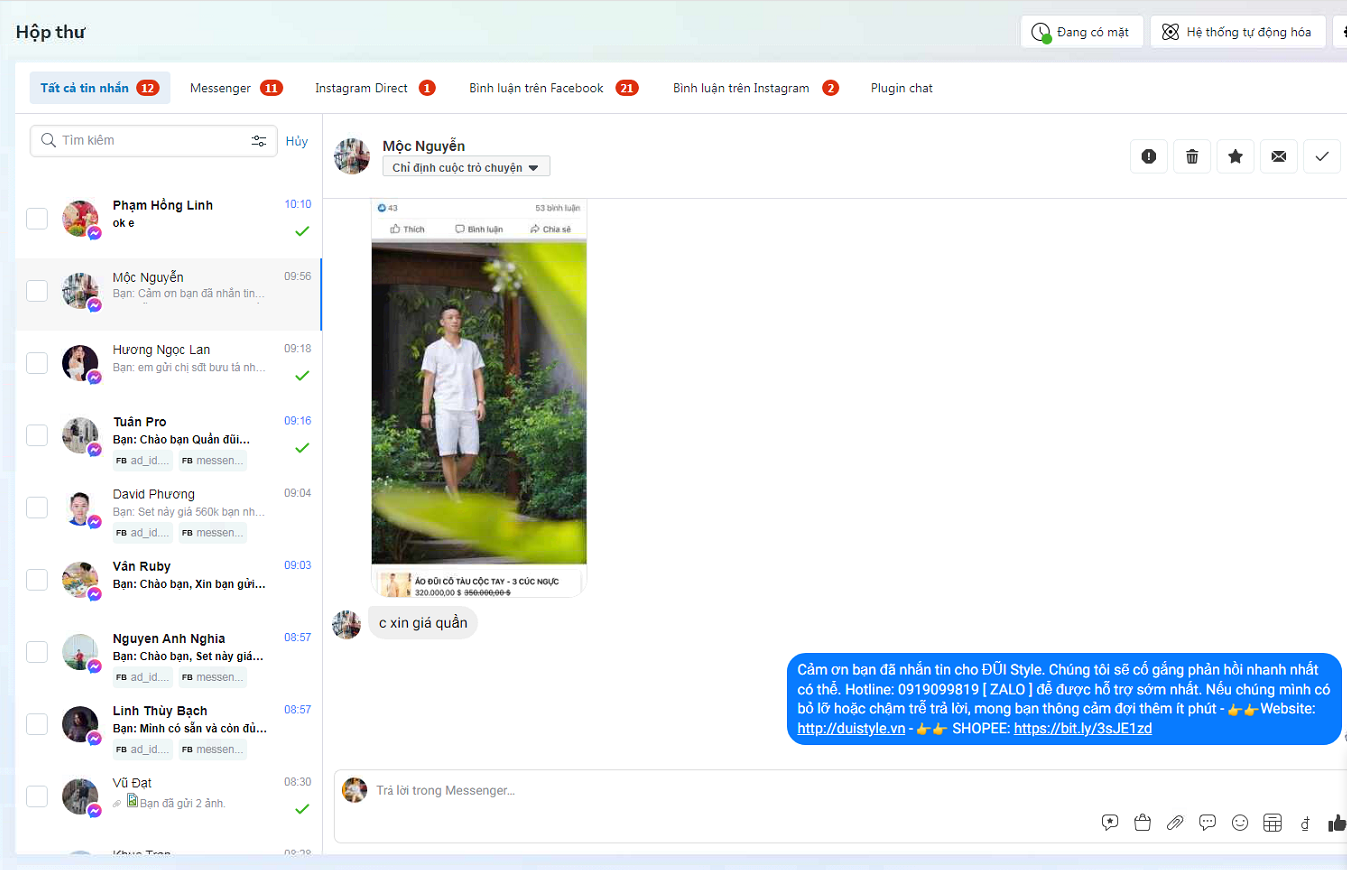Image resolution: width=1347 pixels, height=870 pixels.
Task: Mark conversation done with checkmark button
Action: tap(1322, 156)
